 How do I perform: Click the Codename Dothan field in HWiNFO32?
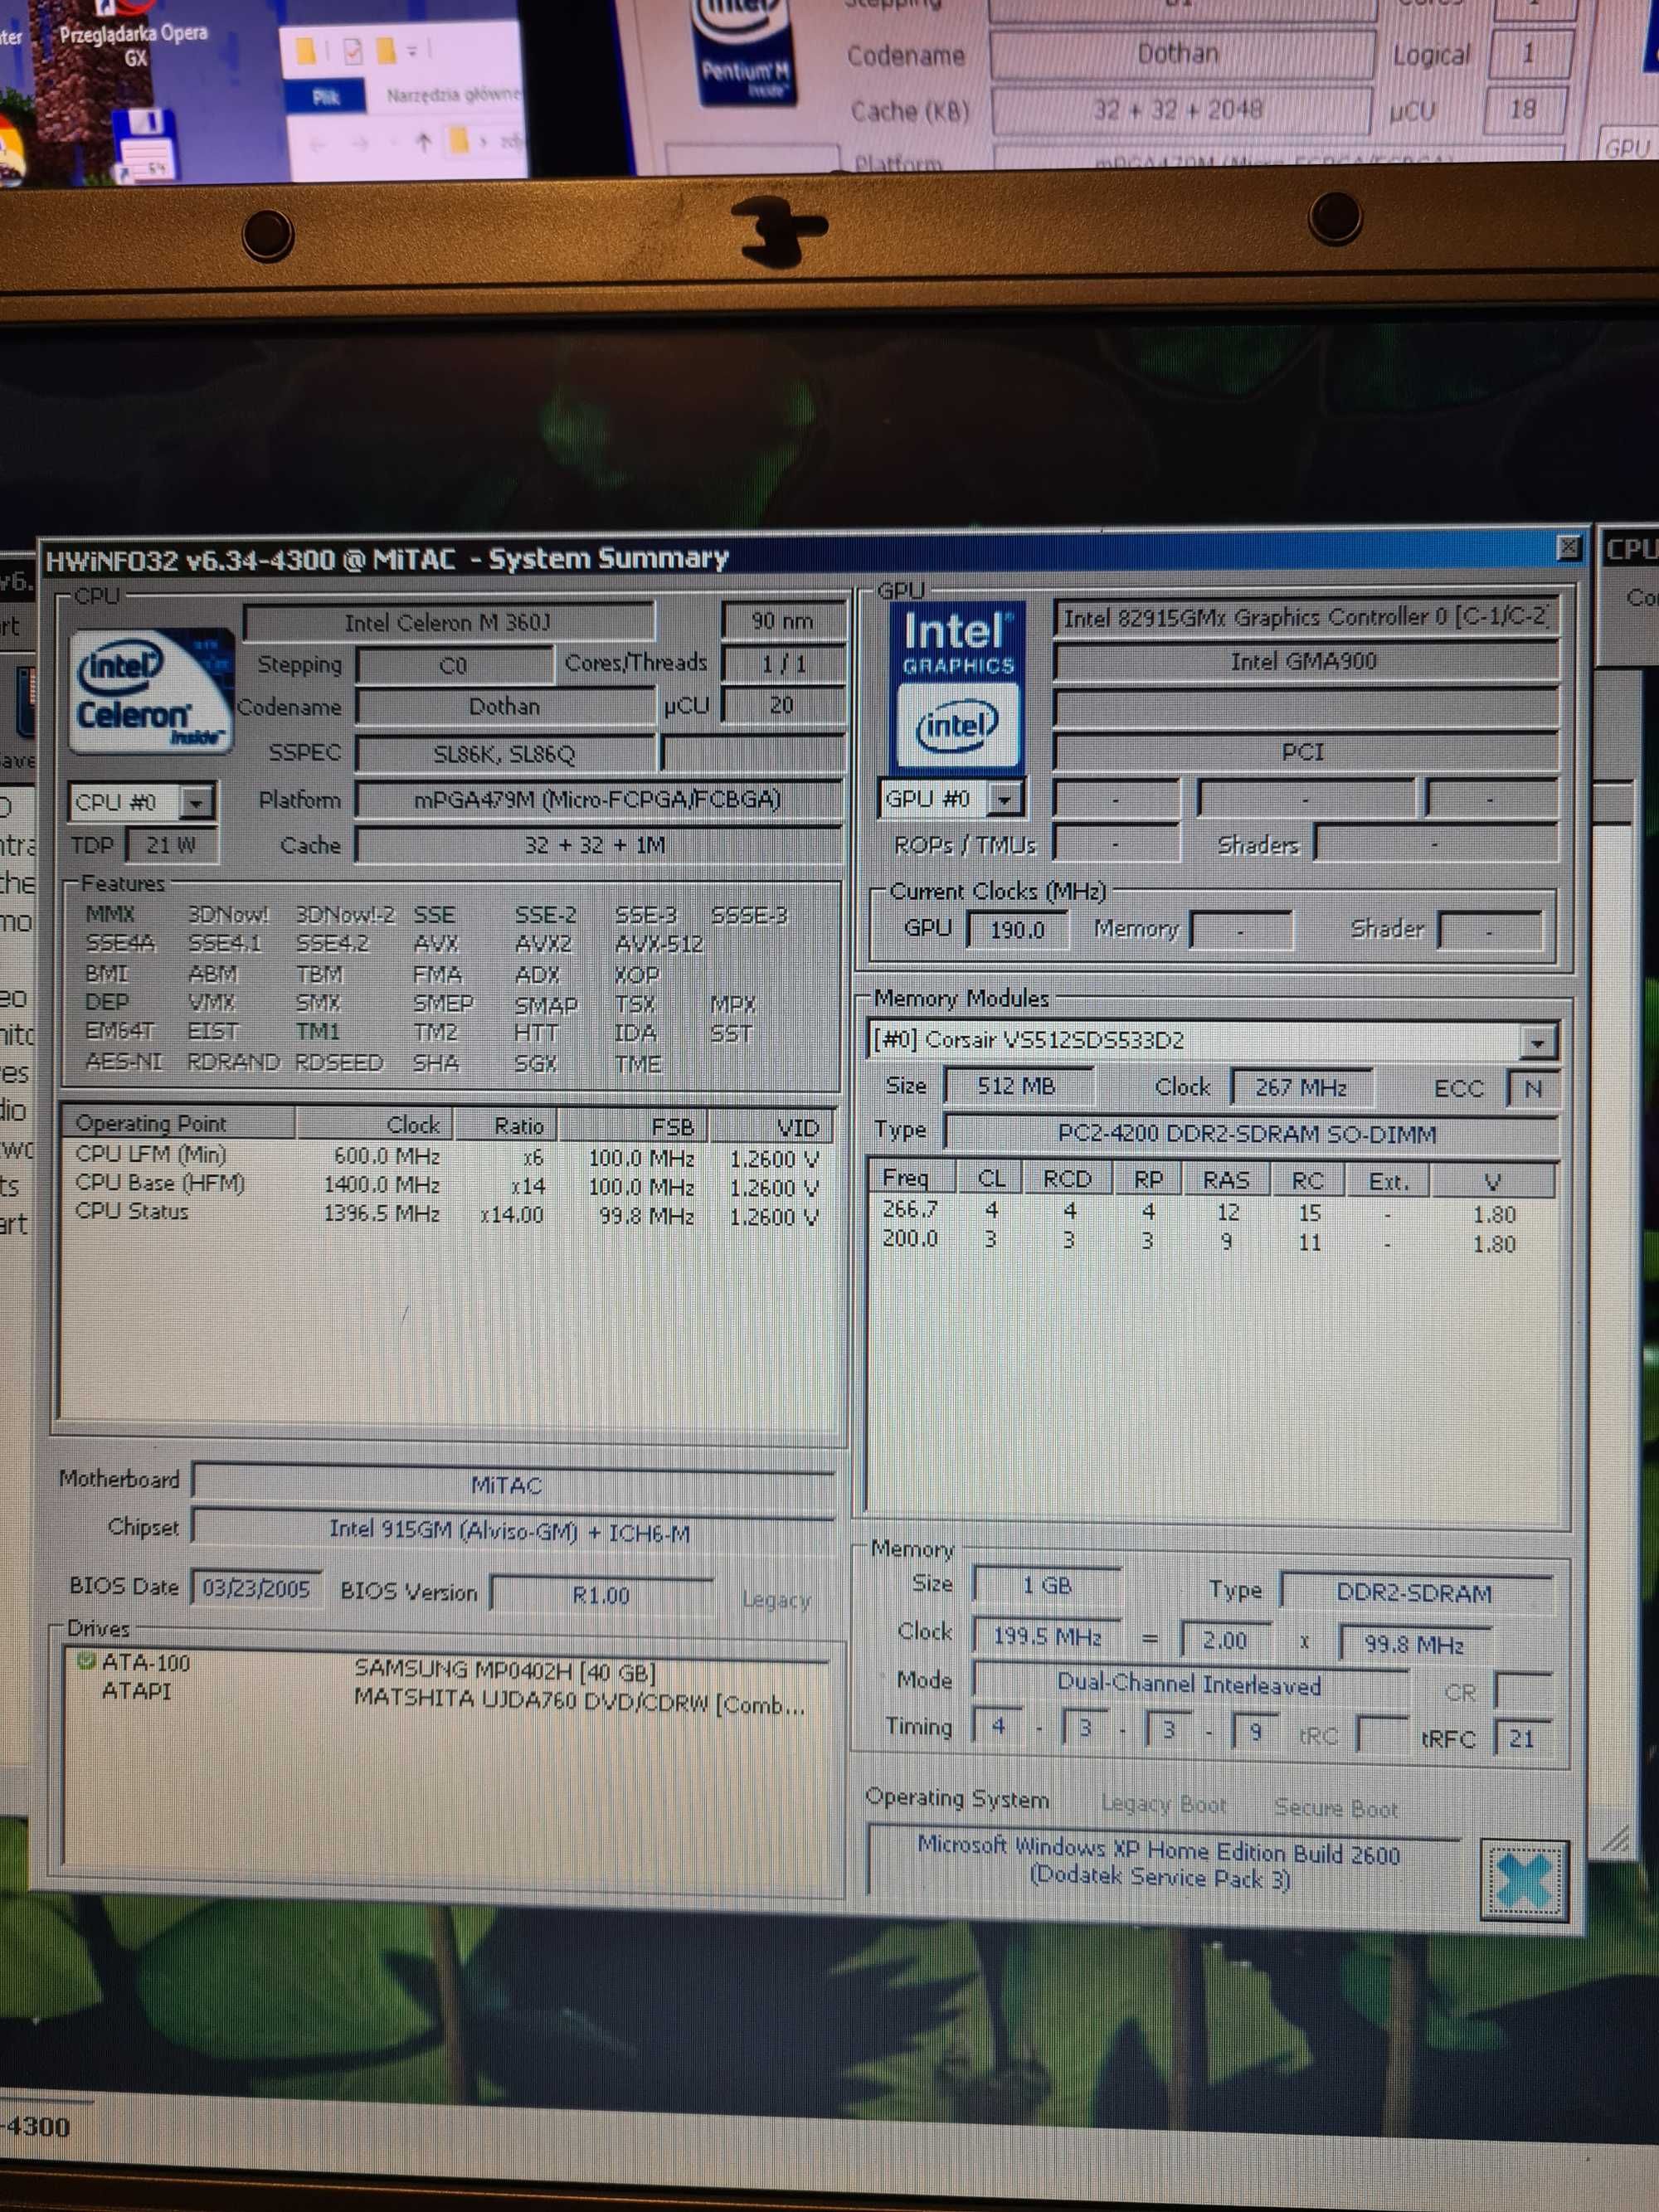(x=505, y=706)
